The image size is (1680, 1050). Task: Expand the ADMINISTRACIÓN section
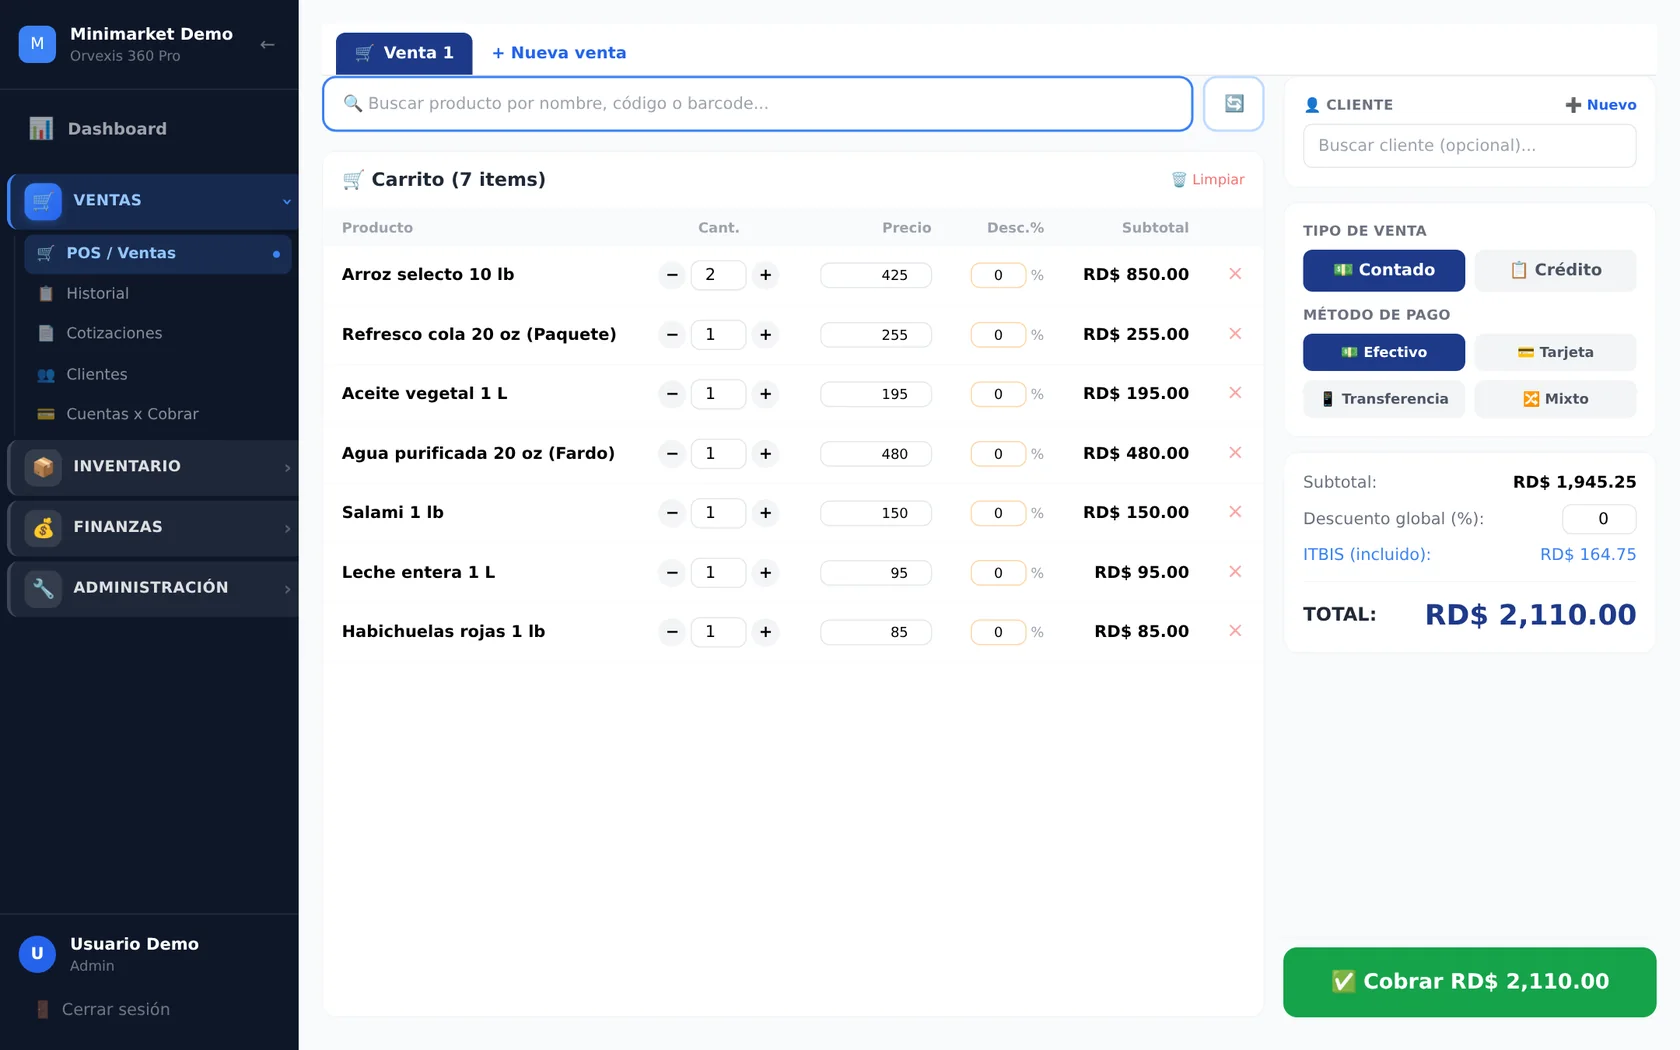pos(153,588)
